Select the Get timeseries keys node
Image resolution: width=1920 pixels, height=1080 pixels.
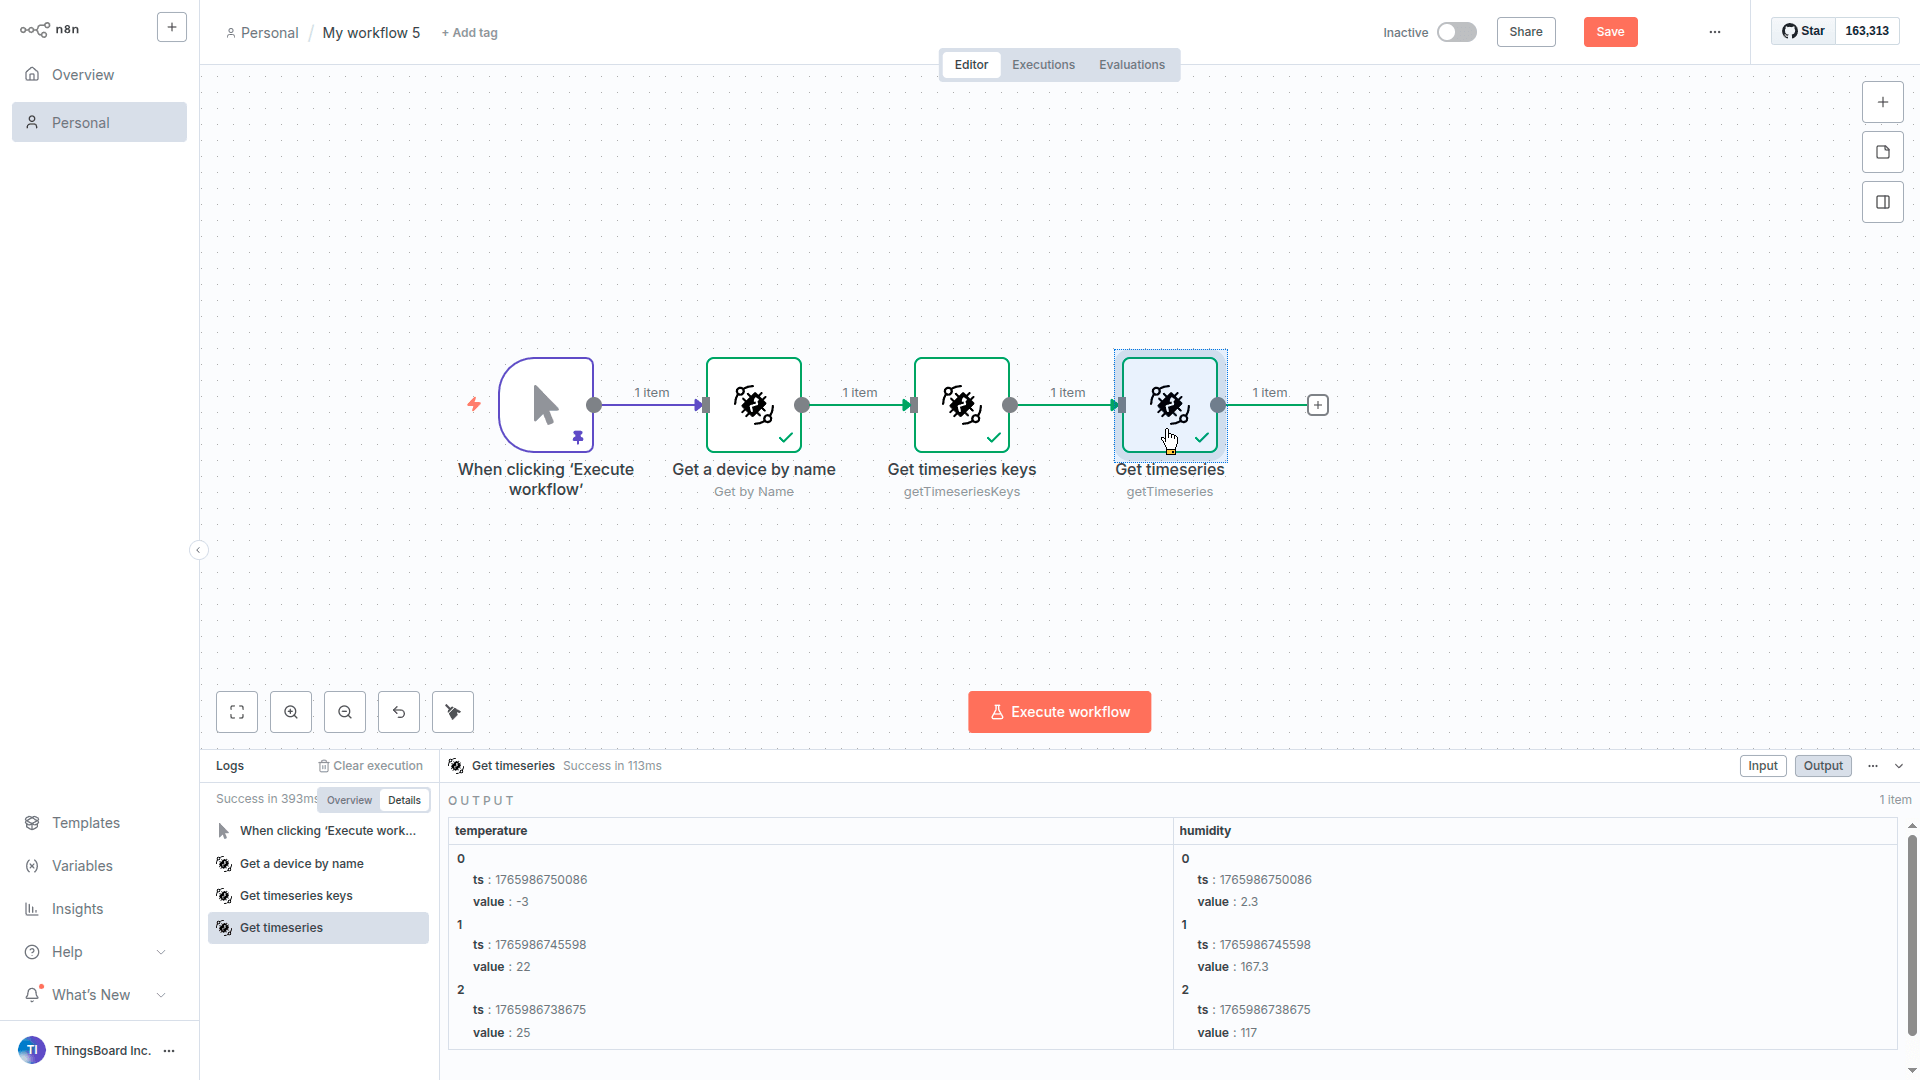point(961,405)
